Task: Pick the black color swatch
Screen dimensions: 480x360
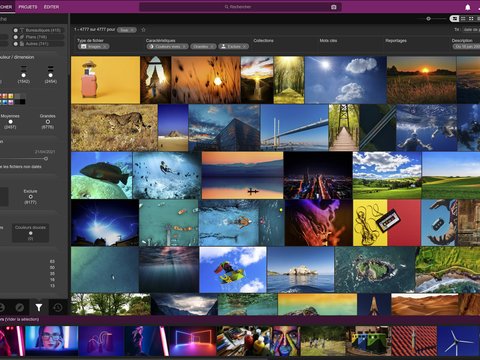Action: tap(22, 102)
